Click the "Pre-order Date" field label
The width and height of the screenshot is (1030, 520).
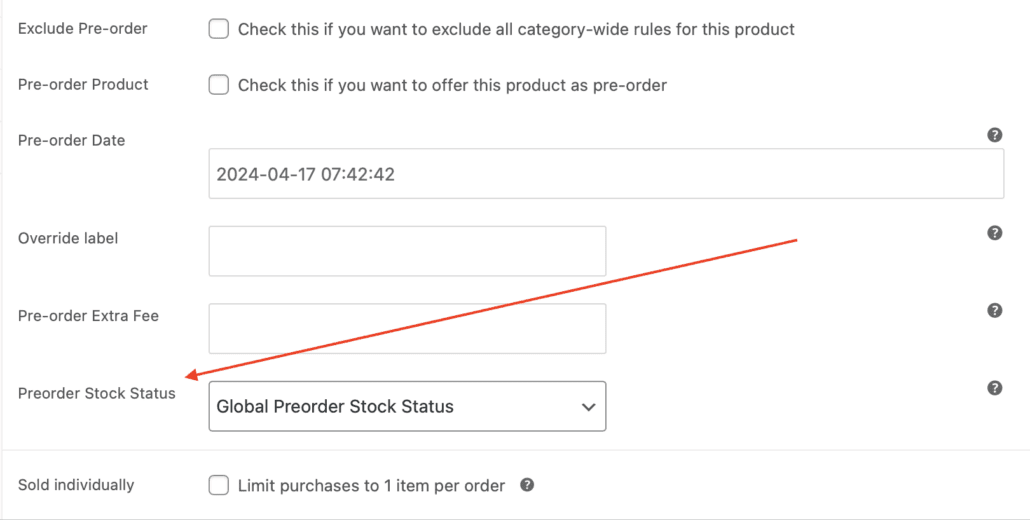coord(72,141)
